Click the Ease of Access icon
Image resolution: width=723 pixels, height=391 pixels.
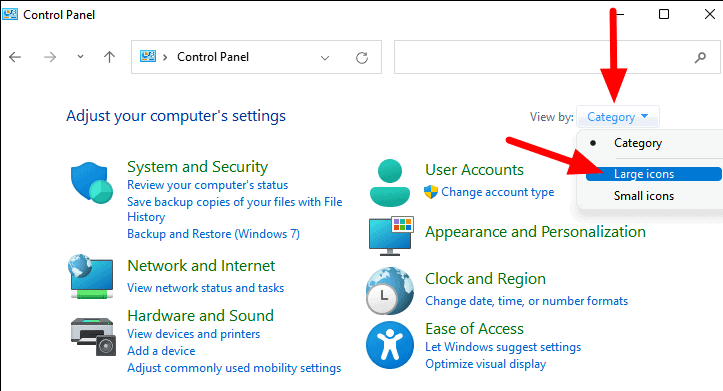coord(390,345)
